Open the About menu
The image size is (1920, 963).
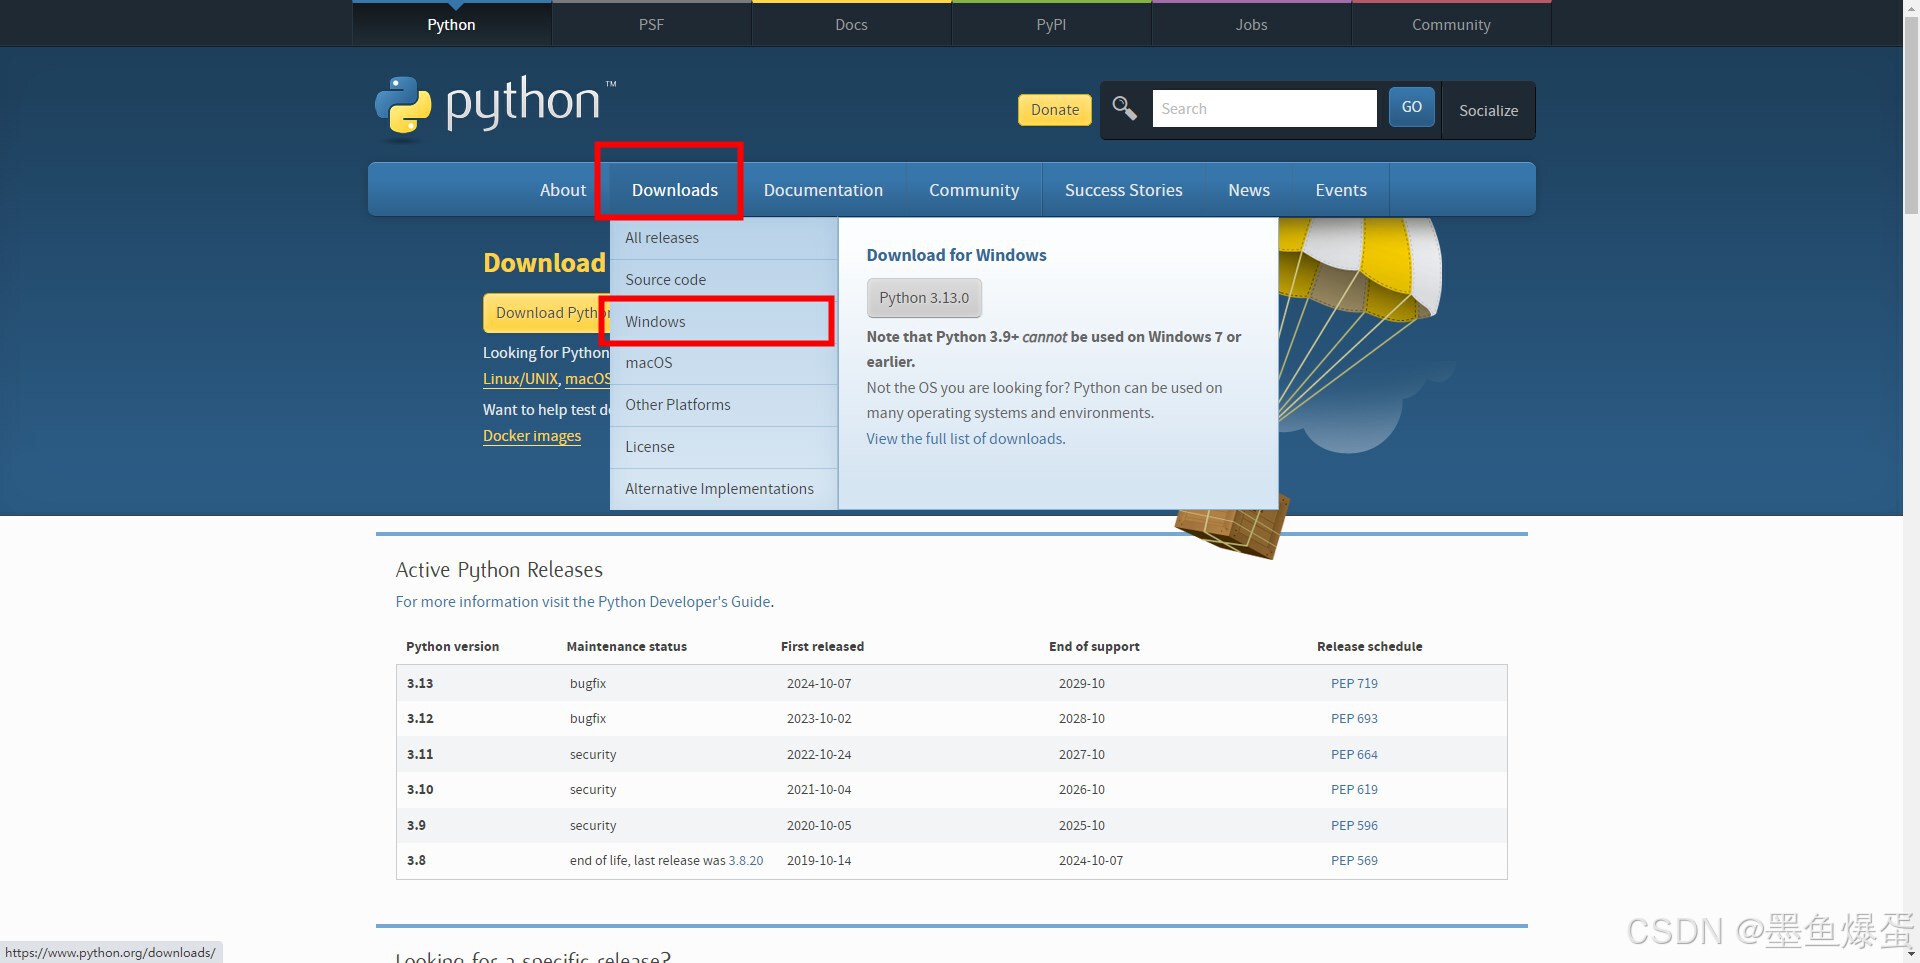click(x=563, y=190)
